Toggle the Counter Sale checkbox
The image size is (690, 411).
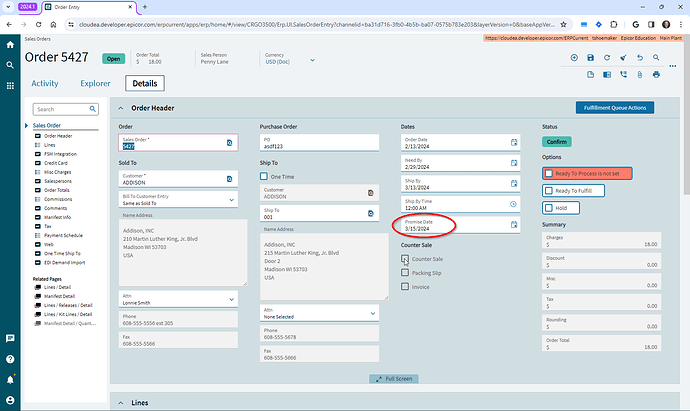pyautogui.click(x=405, y=259)
